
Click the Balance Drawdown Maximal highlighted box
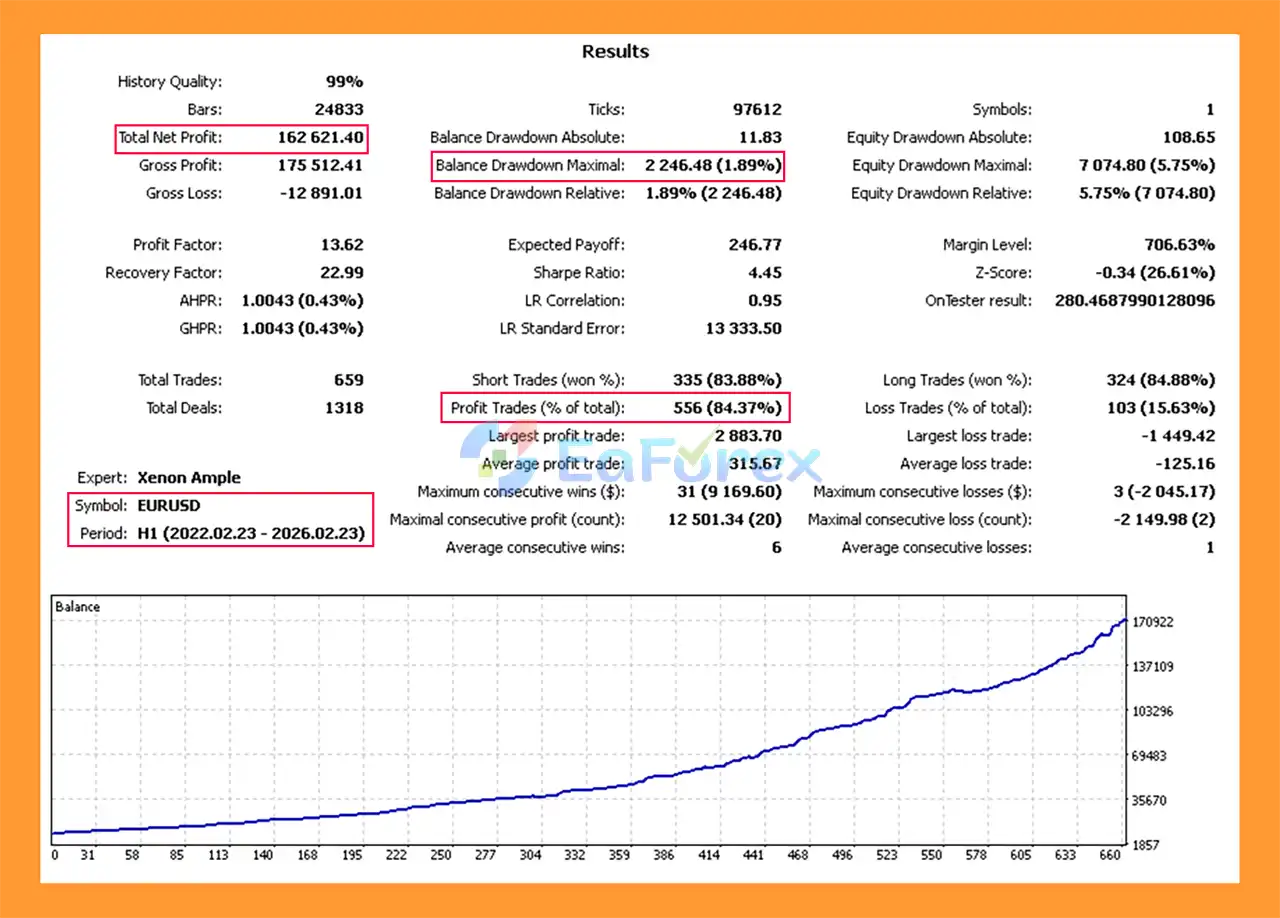point(608,166)
